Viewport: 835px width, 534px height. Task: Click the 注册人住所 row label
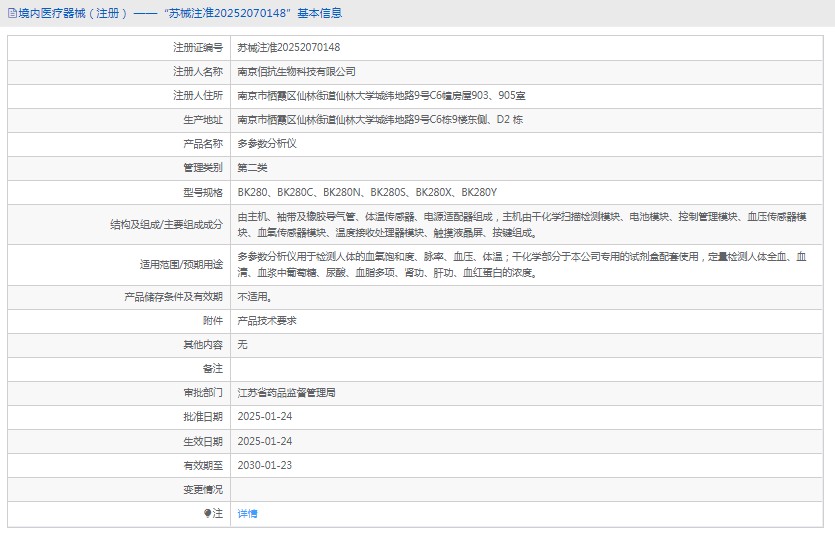pos(198,95)
